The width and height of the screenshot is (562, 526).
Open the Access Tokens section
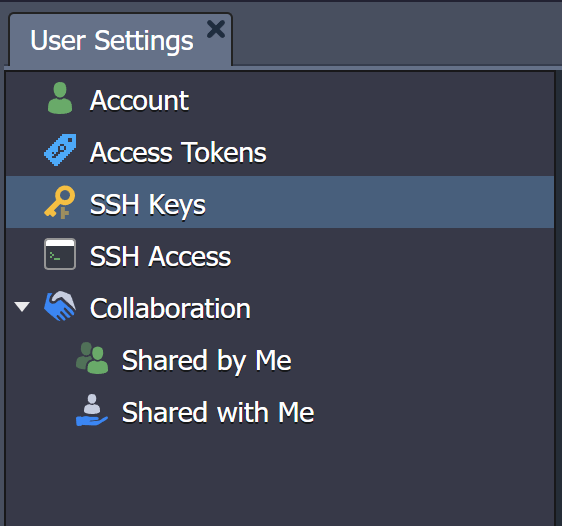click(178, 153)
